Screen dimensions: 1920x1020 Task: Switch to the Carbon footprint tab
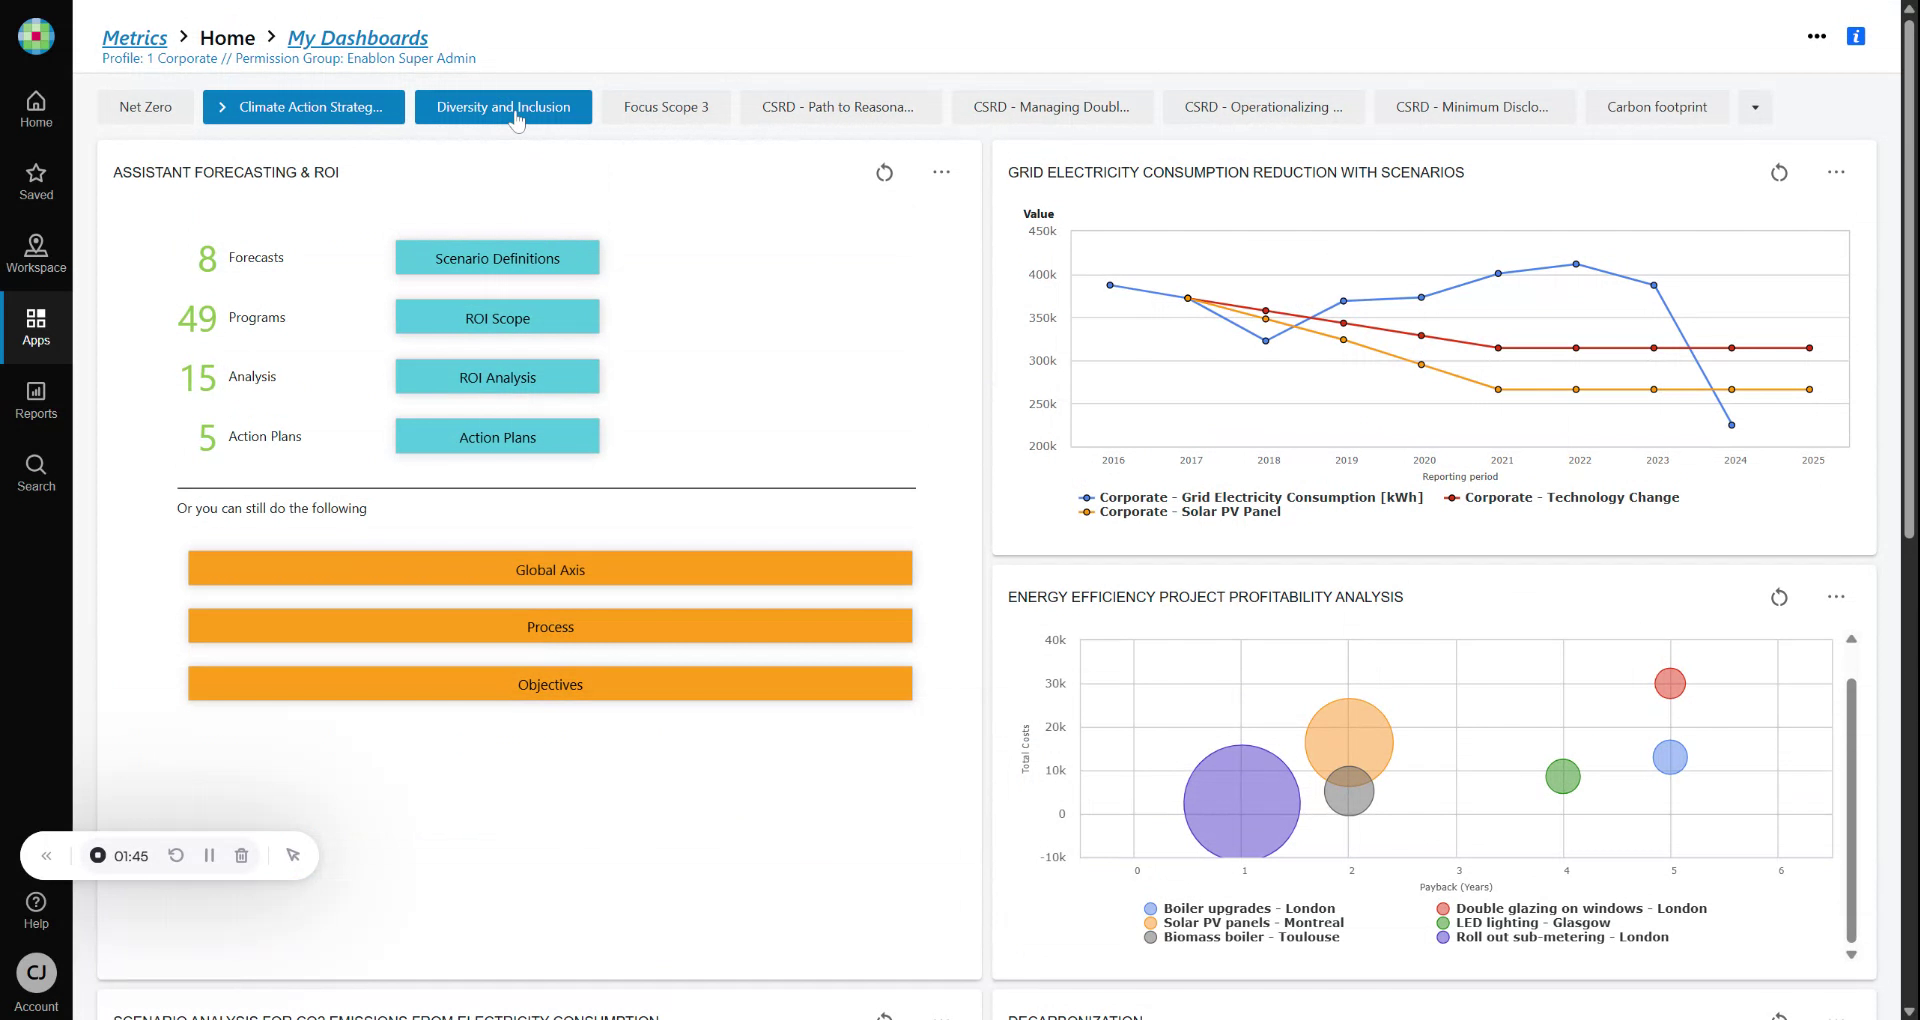point(1656,108)
